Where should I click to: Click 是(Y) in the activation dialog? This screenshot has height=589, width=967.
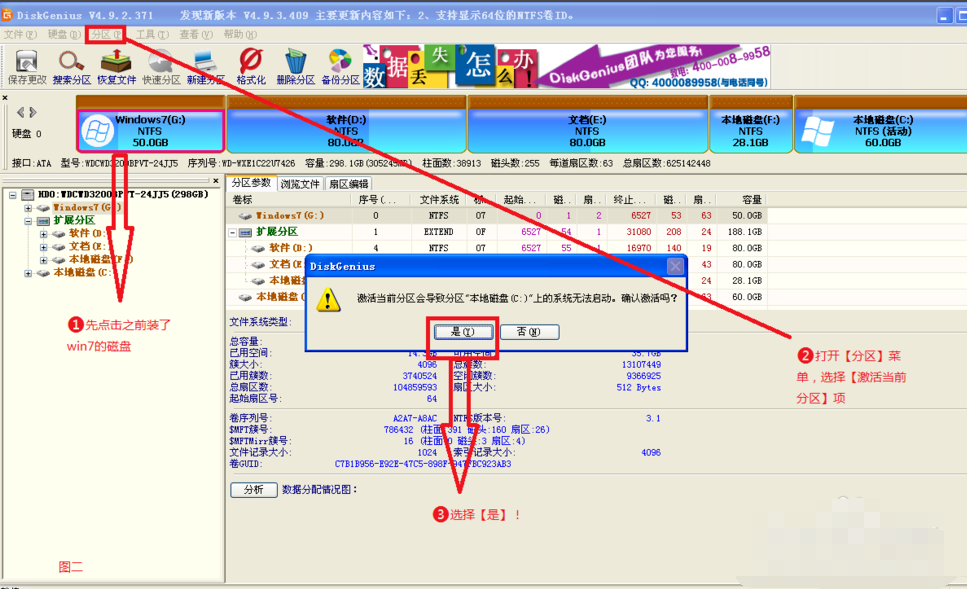(x=462, y=331)
